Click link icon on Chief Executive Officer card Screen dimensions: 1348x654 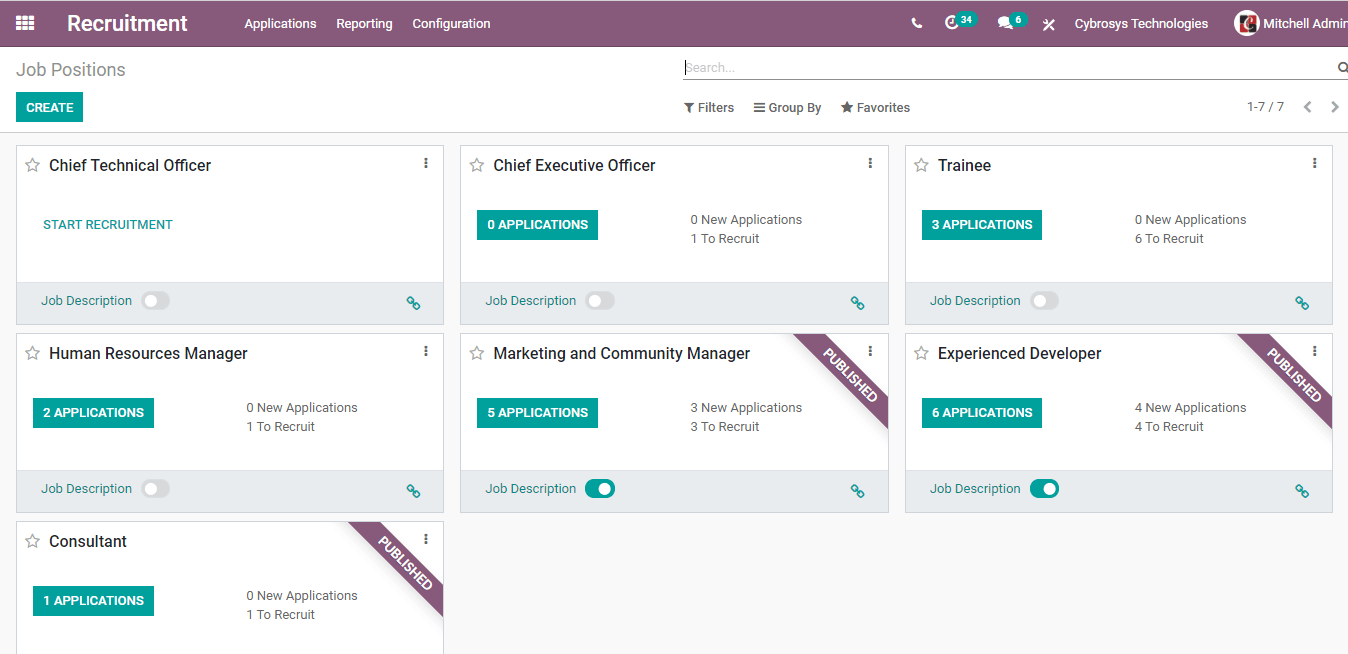[857, 303]
